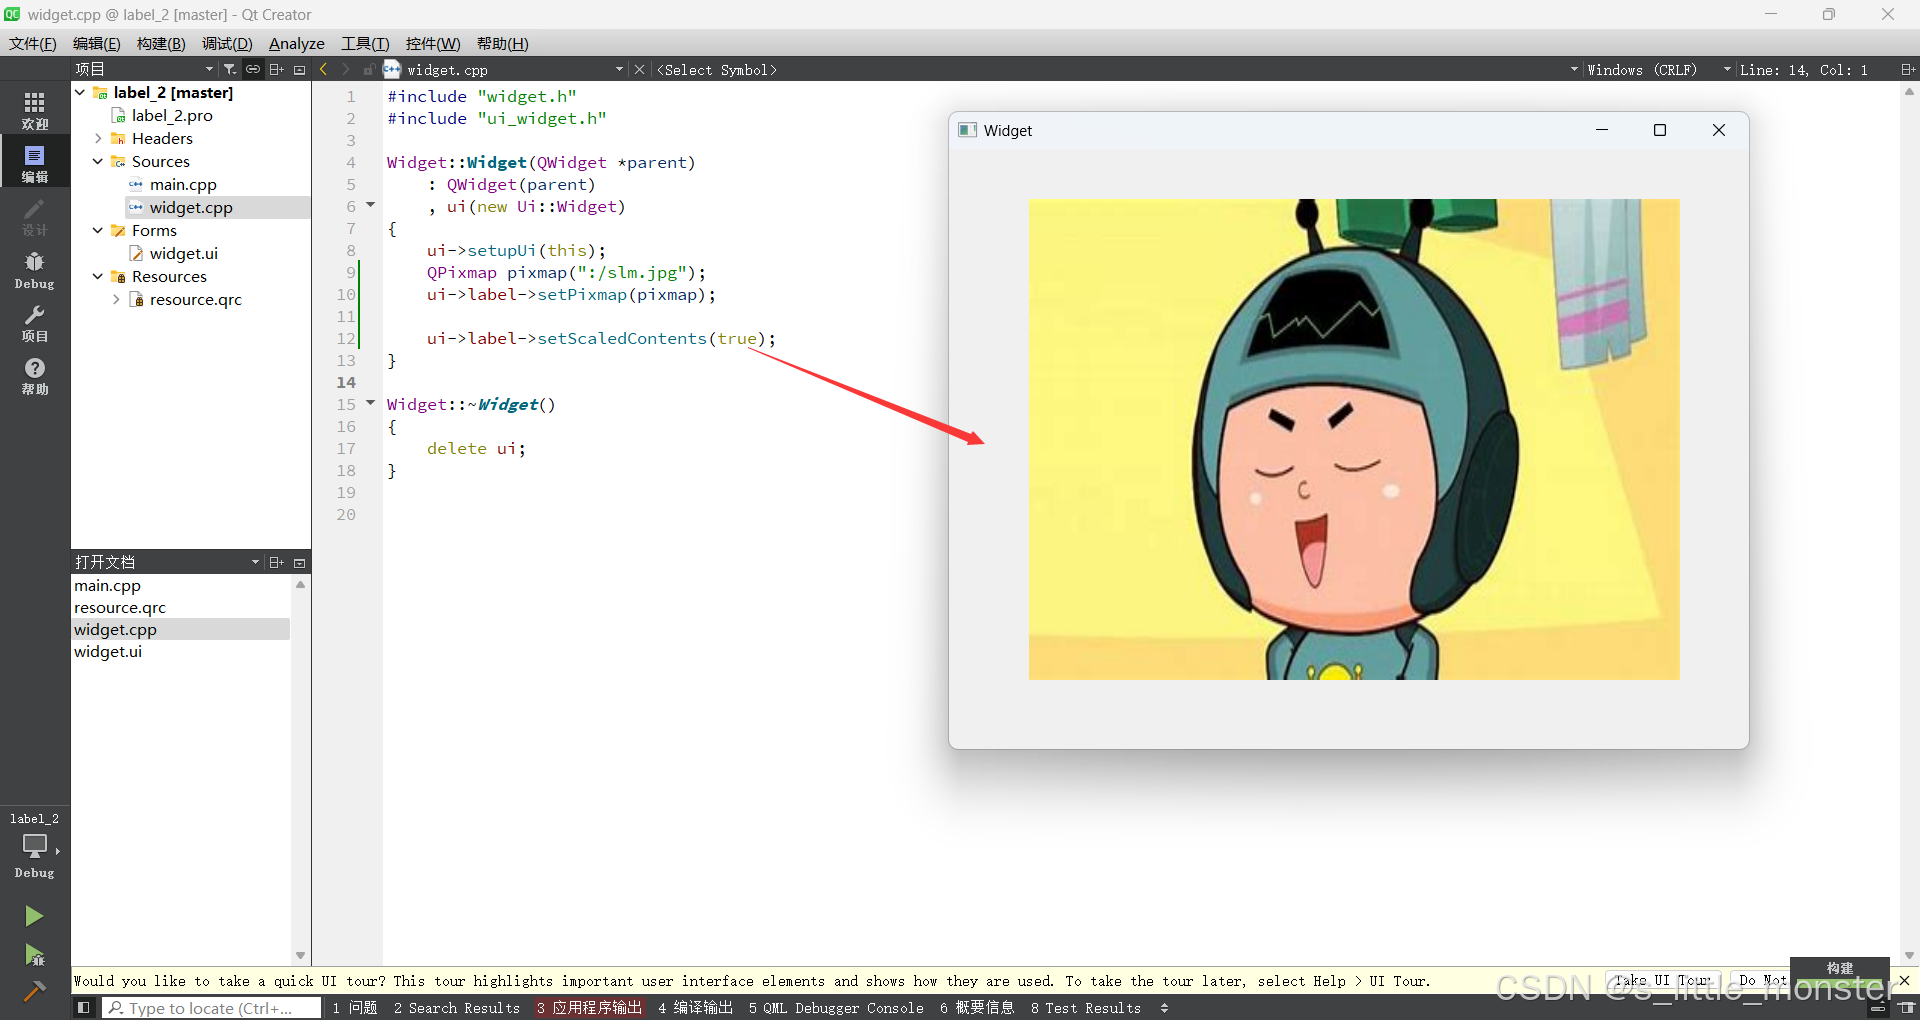This screenshot has height=1020, width=1920.
Task: Go forward in editor navigation history
Action: (x=345, y=69)
